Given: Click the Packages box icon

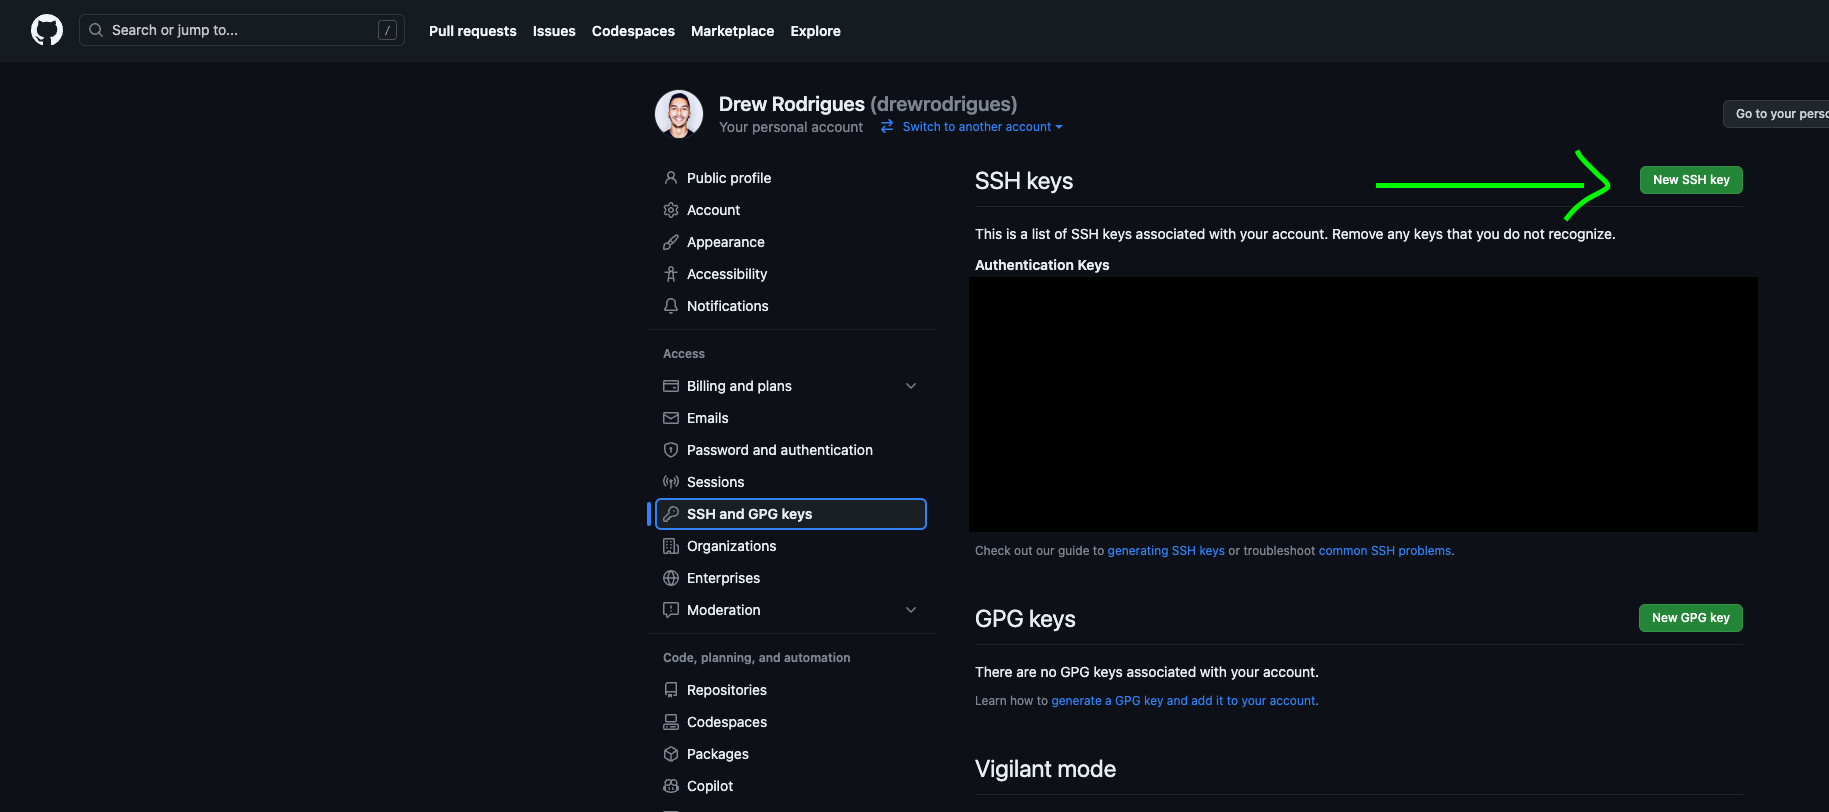Looking at the screenshot, I should coord(671,754).
